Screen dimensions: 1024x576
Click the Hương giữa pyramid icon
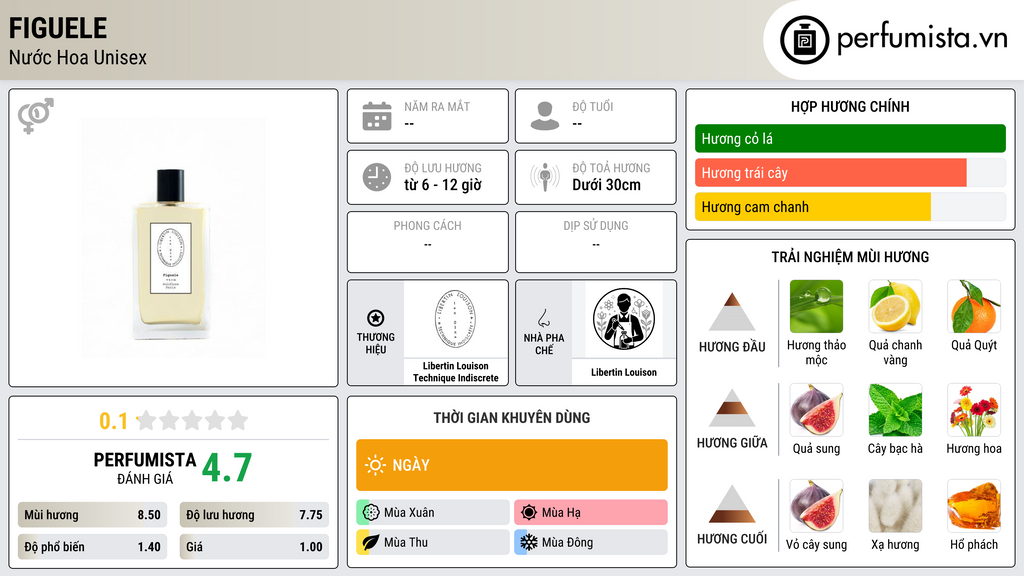point(732,408)
